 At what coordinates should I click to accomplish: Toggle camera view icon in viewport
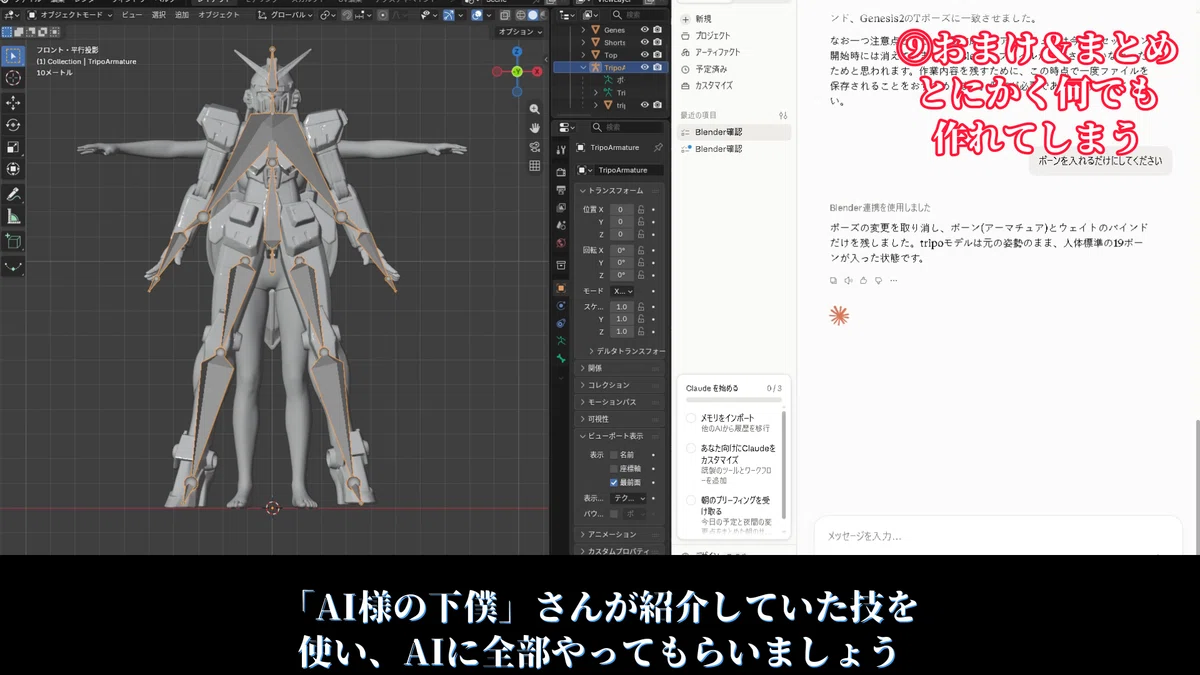point(535,147)
